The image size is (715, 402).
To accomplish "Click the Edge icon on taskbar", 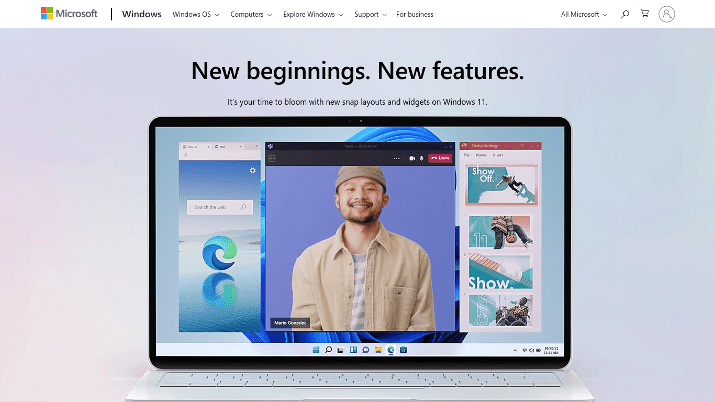I will coord(391,350).
